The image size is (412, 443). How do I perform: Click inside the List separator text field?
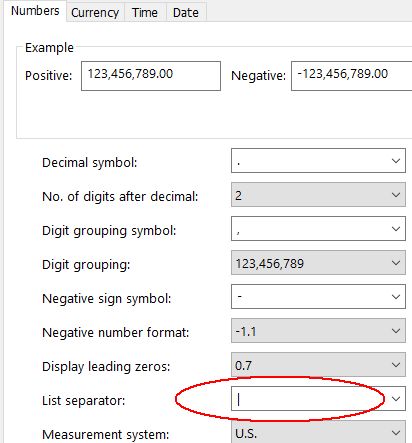click(x=309, y=399)
